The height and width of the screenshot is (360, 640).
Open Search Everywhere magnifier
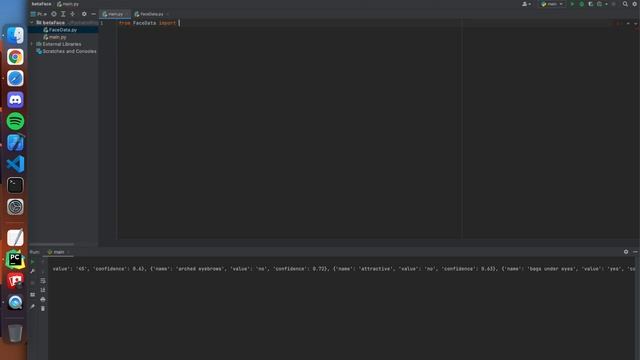click(x=625, y=4)
